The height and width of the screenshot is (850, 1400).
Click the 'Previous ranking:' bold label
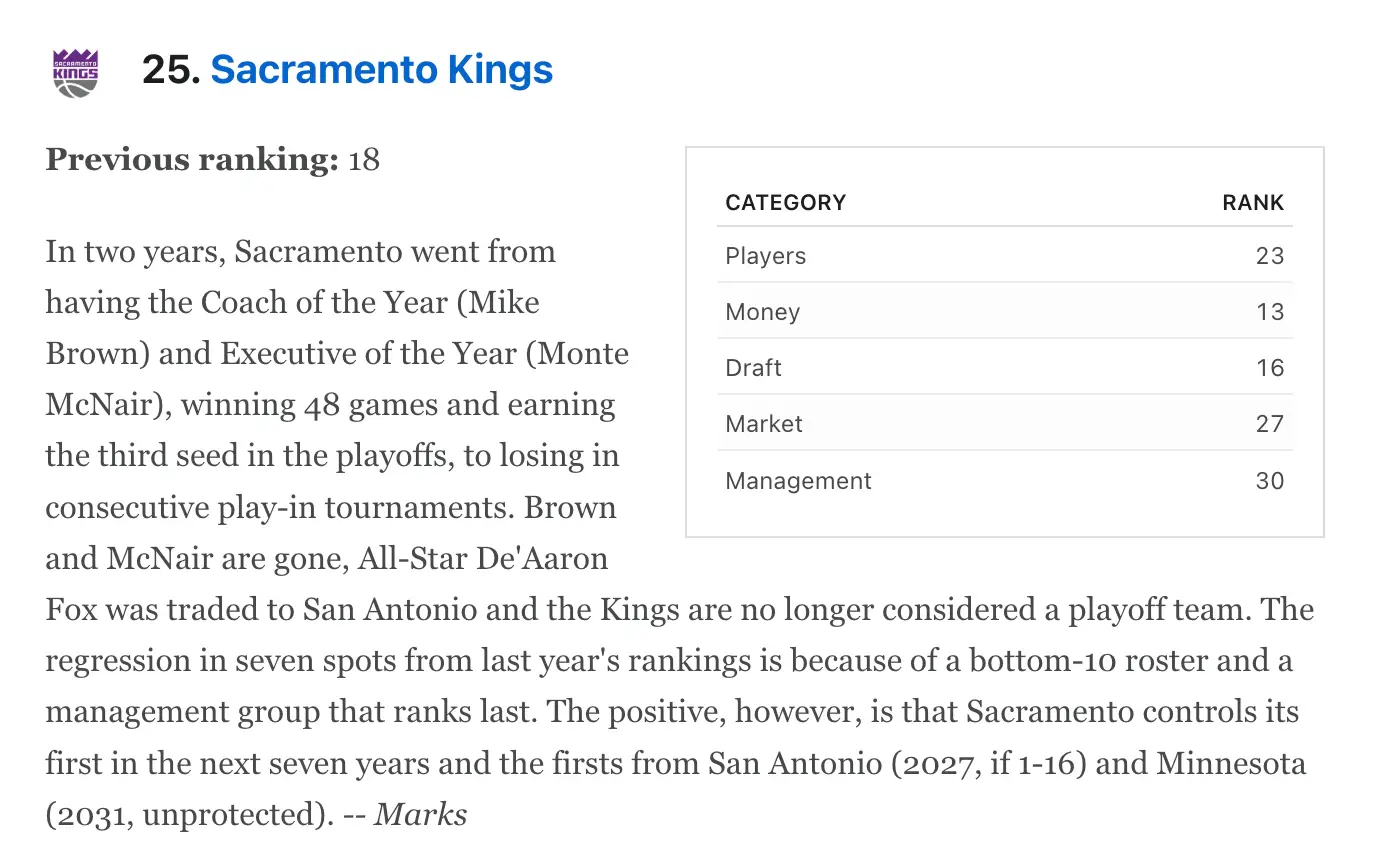pos(192,160)
